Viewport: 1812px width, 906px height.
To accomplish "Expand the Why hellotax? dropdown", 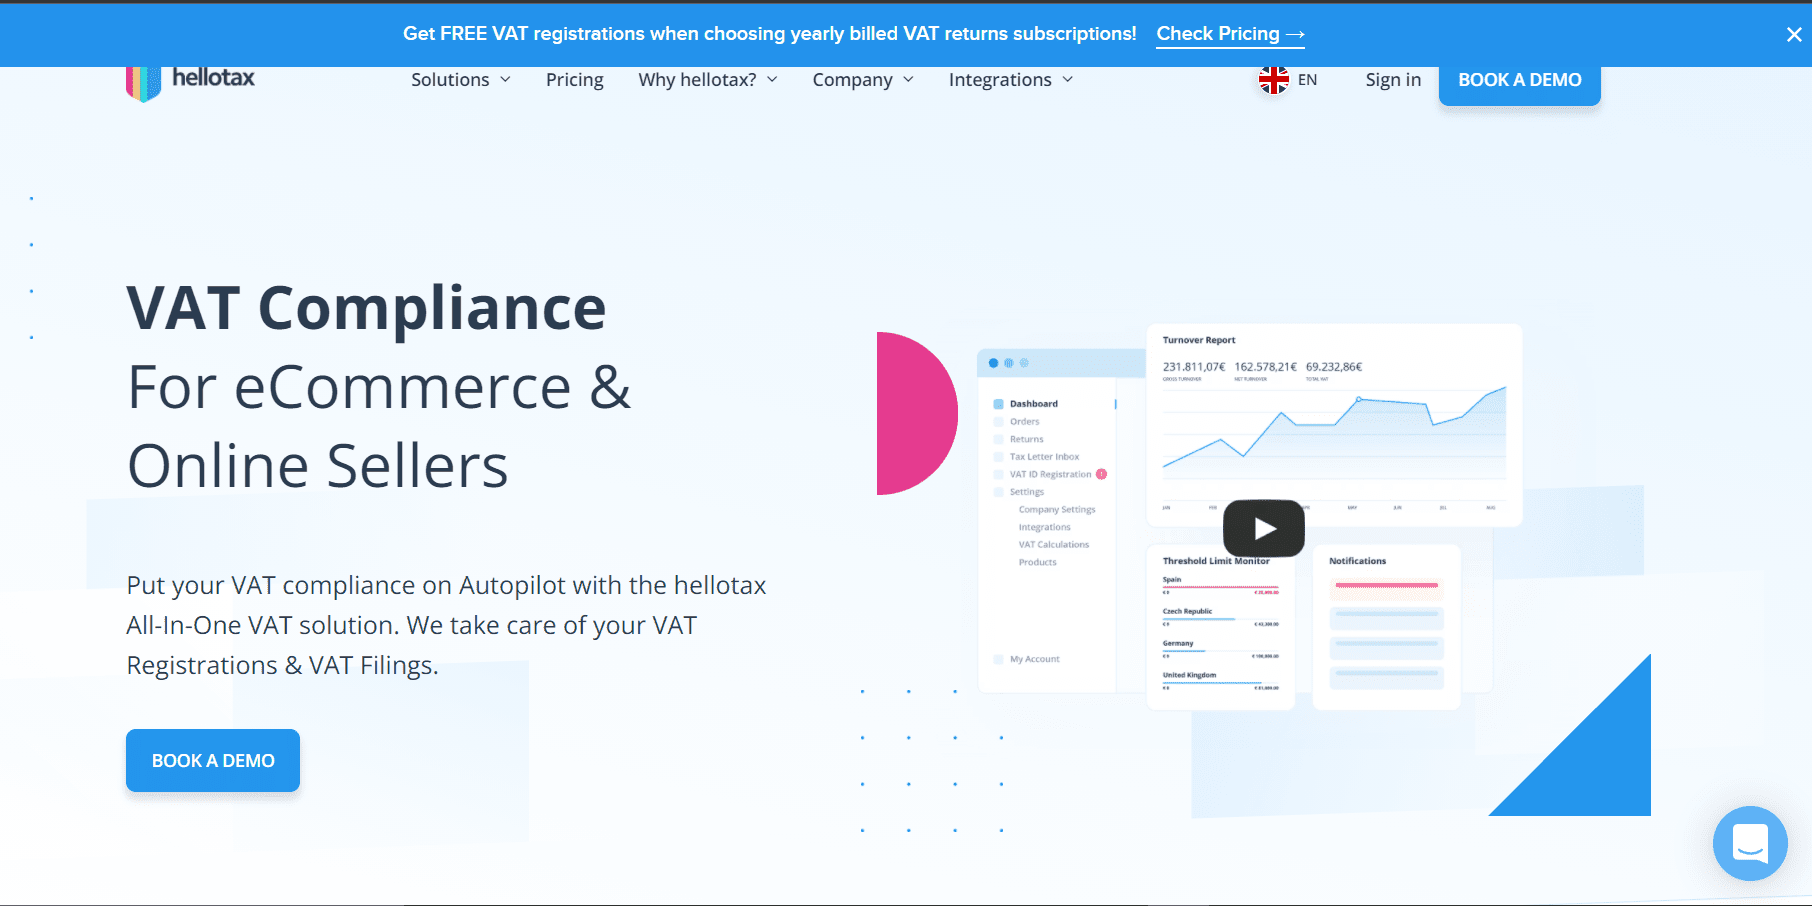I will click(708, 80).
